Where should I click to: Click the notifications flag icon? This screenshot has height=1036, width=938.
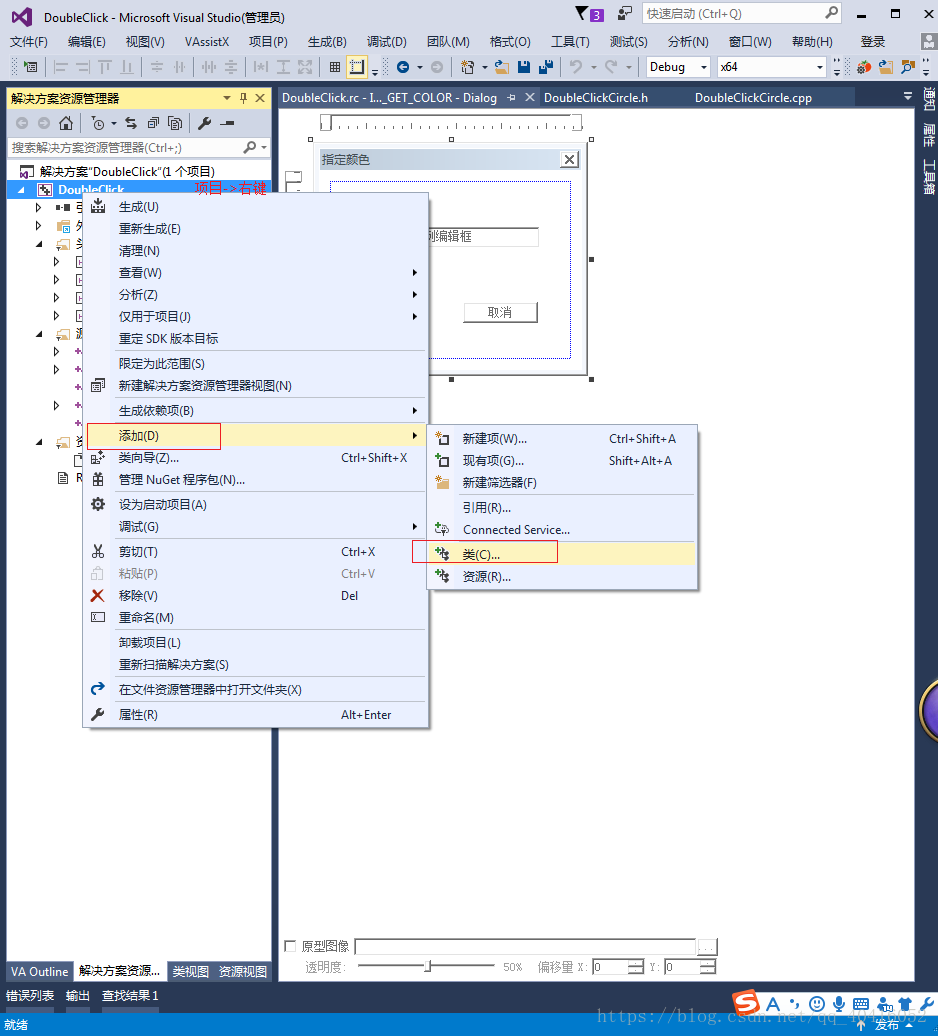click(589, 14)
